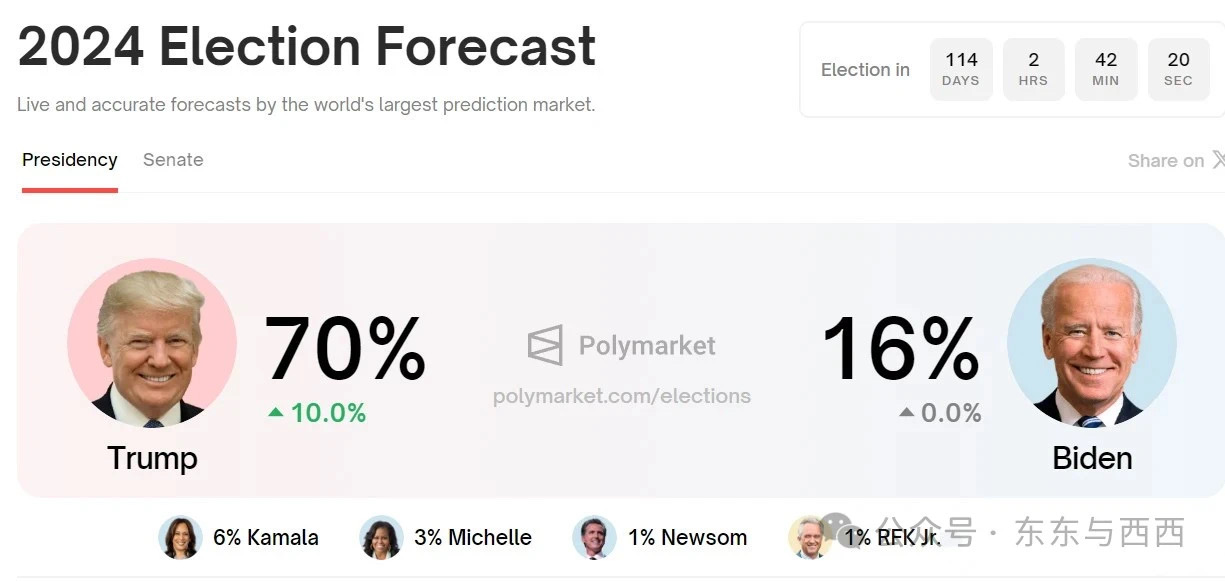
Task: Click the X share icon
Action: click(x=1218, y=160)
